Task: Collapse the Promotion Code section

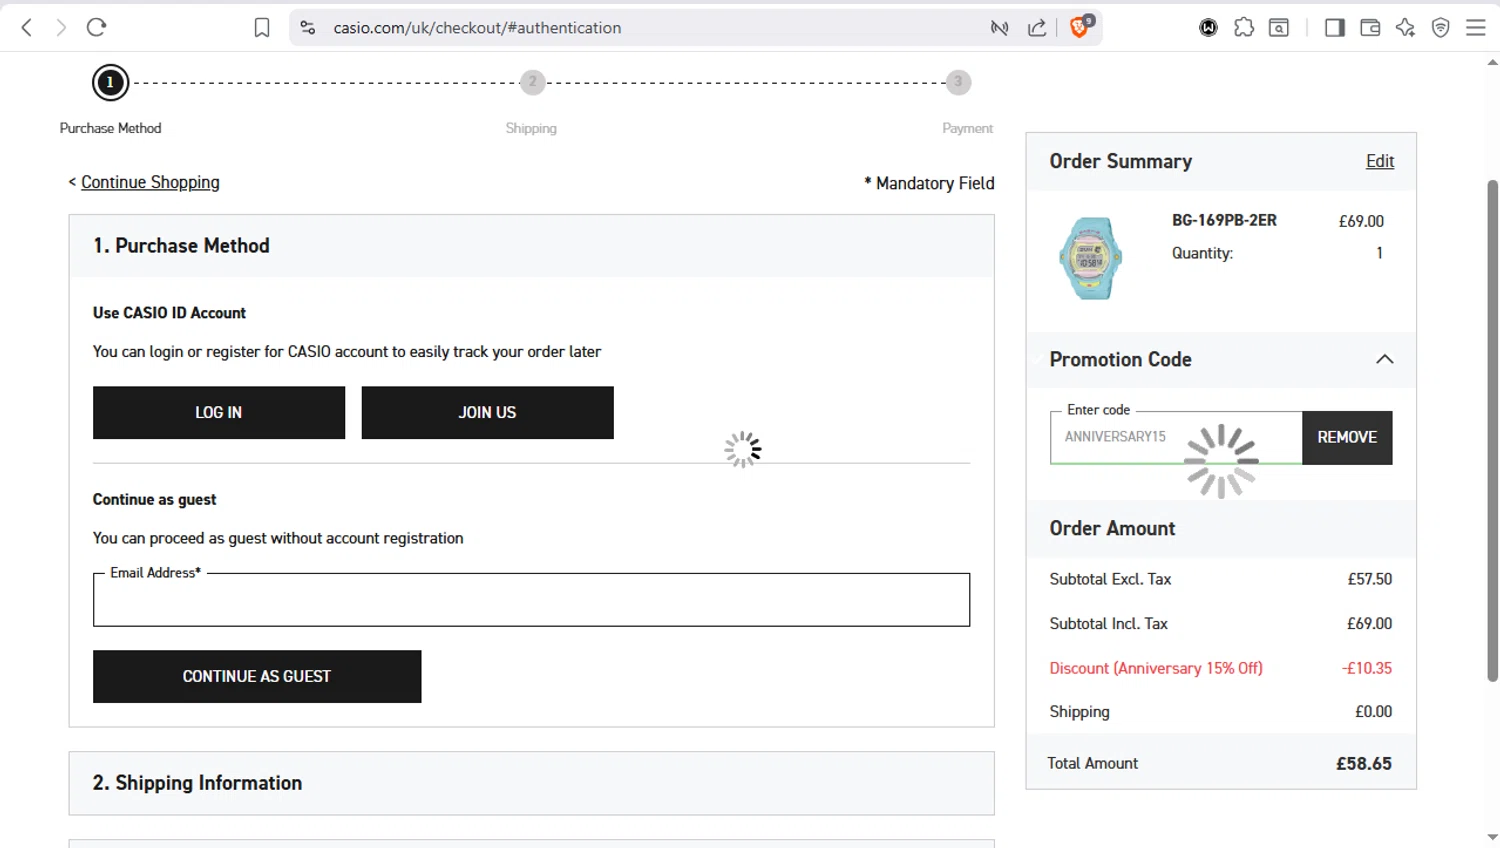Action: (x=1384, y=359)
